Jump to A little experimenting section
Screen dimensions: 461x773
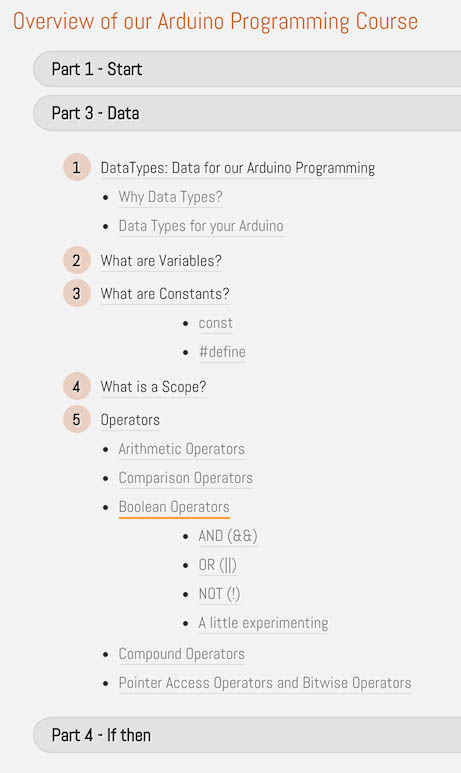click(x=263, y=623)
